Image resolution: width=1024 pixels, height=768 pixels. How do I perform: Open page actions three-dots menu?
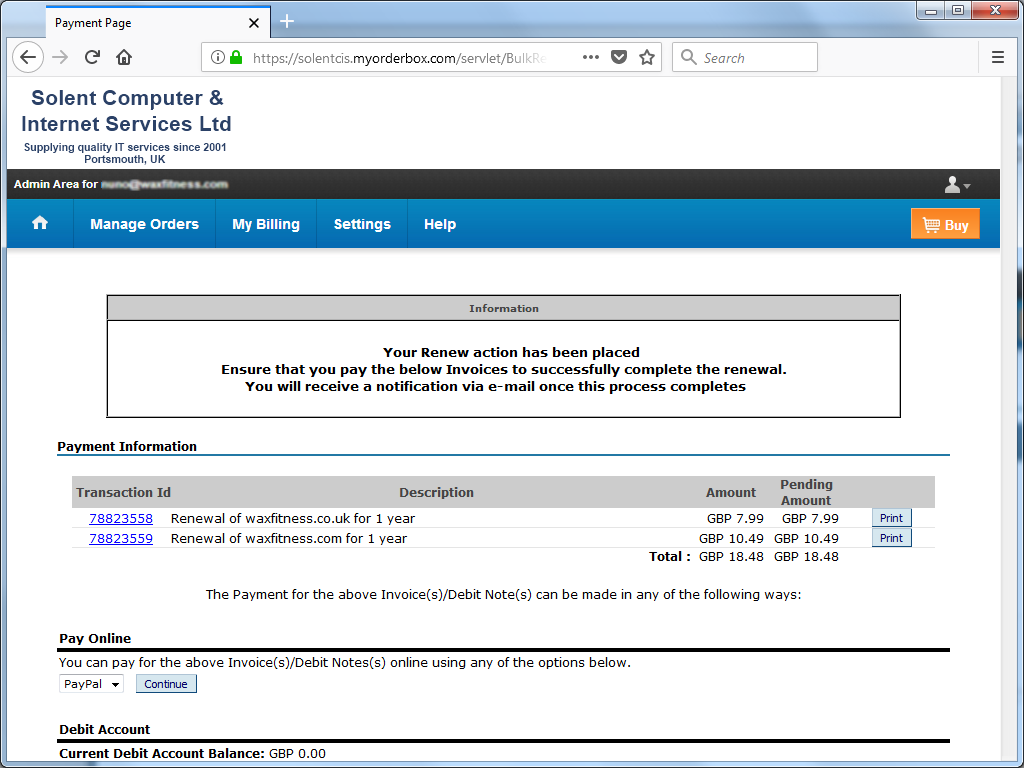pyautogui.click(x=591, y=57)
